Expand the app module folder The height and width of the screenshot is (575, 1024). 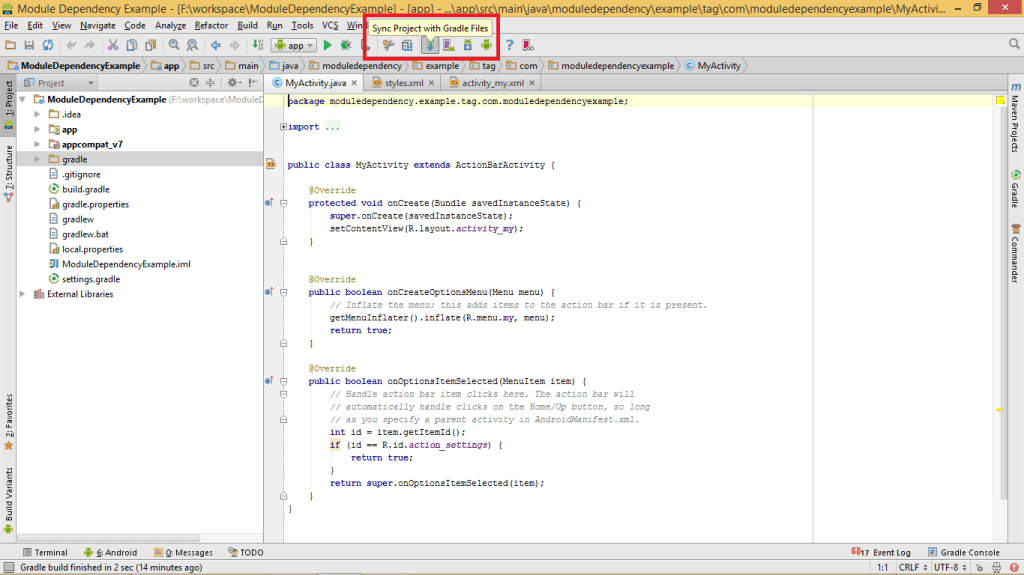click(37, 129)
